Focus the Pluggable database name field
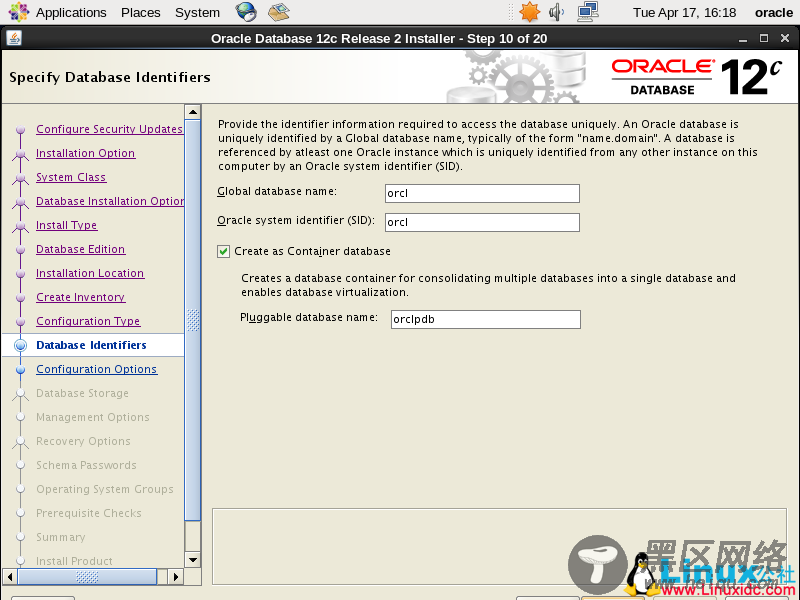 tap(486, 319)
